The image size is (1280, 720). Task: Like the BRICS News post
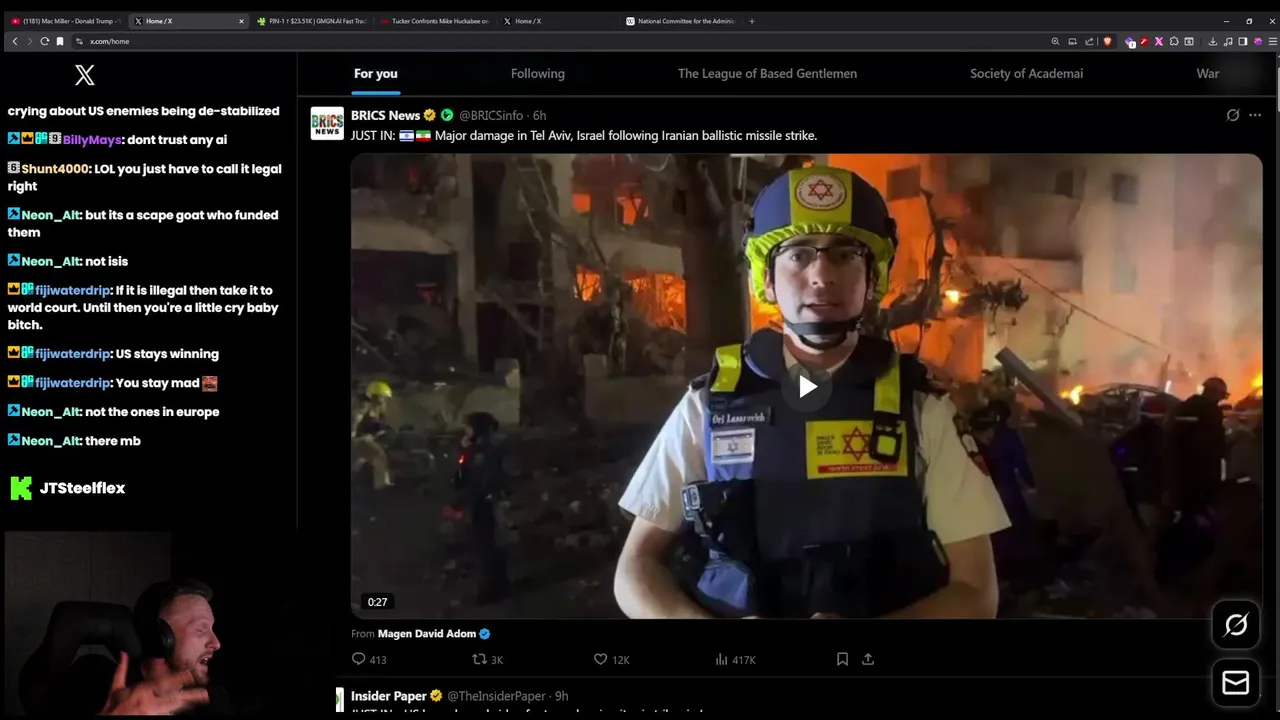(x=611, y=659)
